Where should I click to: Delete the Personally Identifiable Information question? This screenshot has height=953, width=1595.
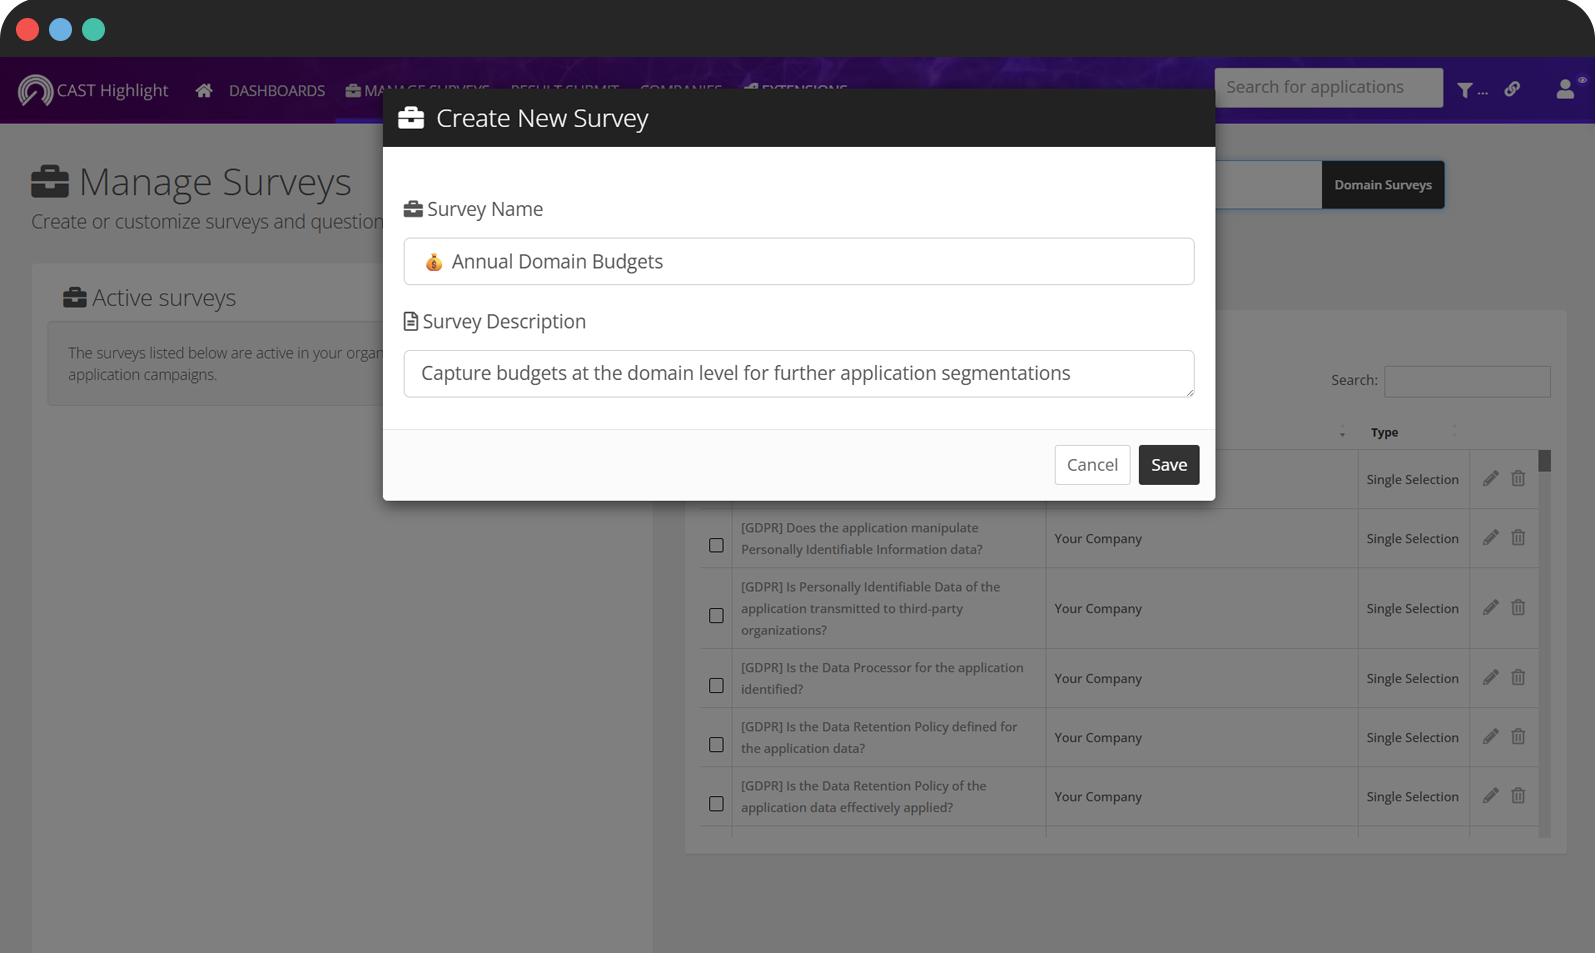[x=1518, y=538]
